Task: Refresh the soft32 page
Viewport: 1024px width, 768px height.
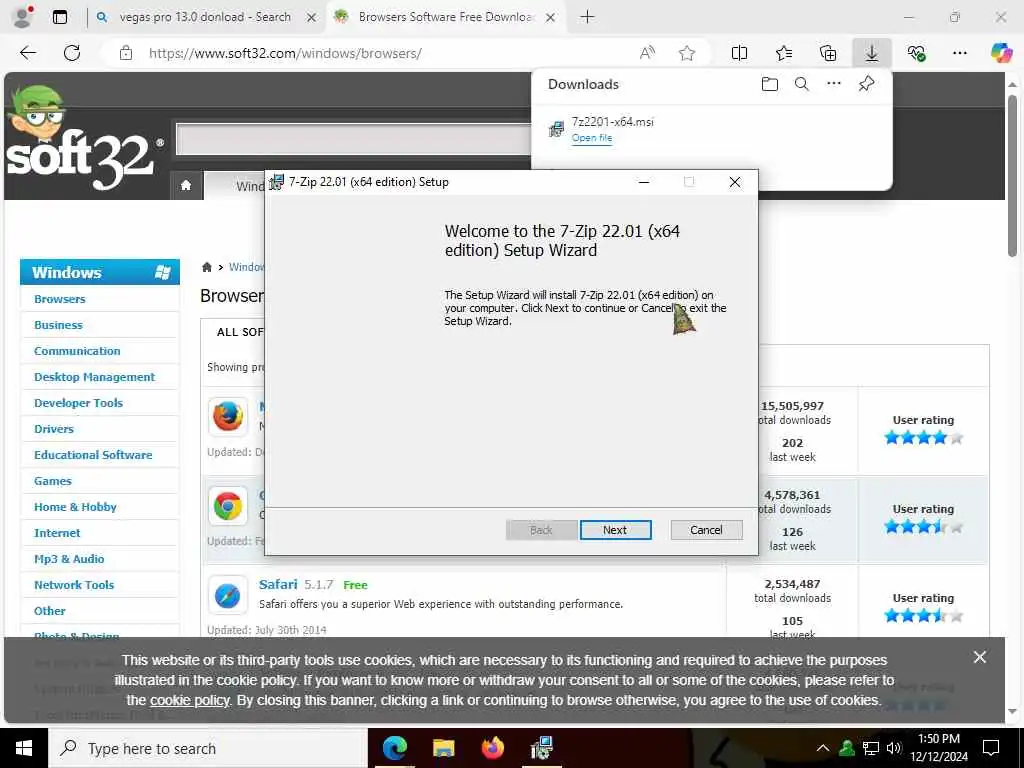Action: click(72, 53)
